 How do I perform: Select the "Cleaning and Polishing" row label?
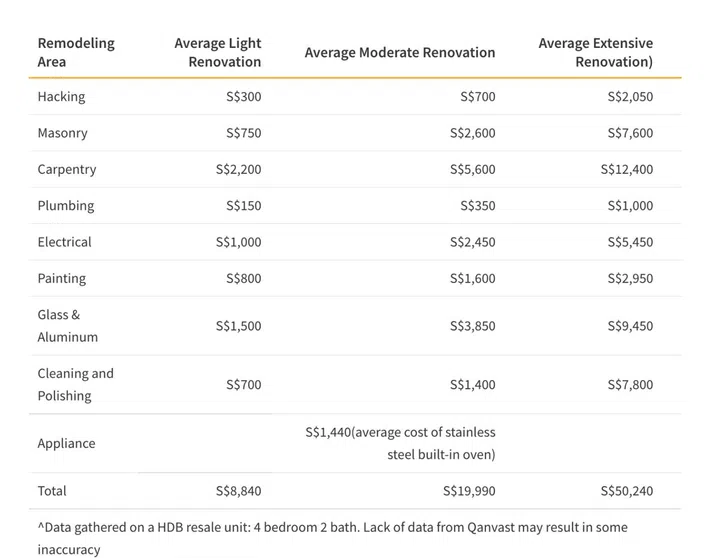[x=76, y=385]
